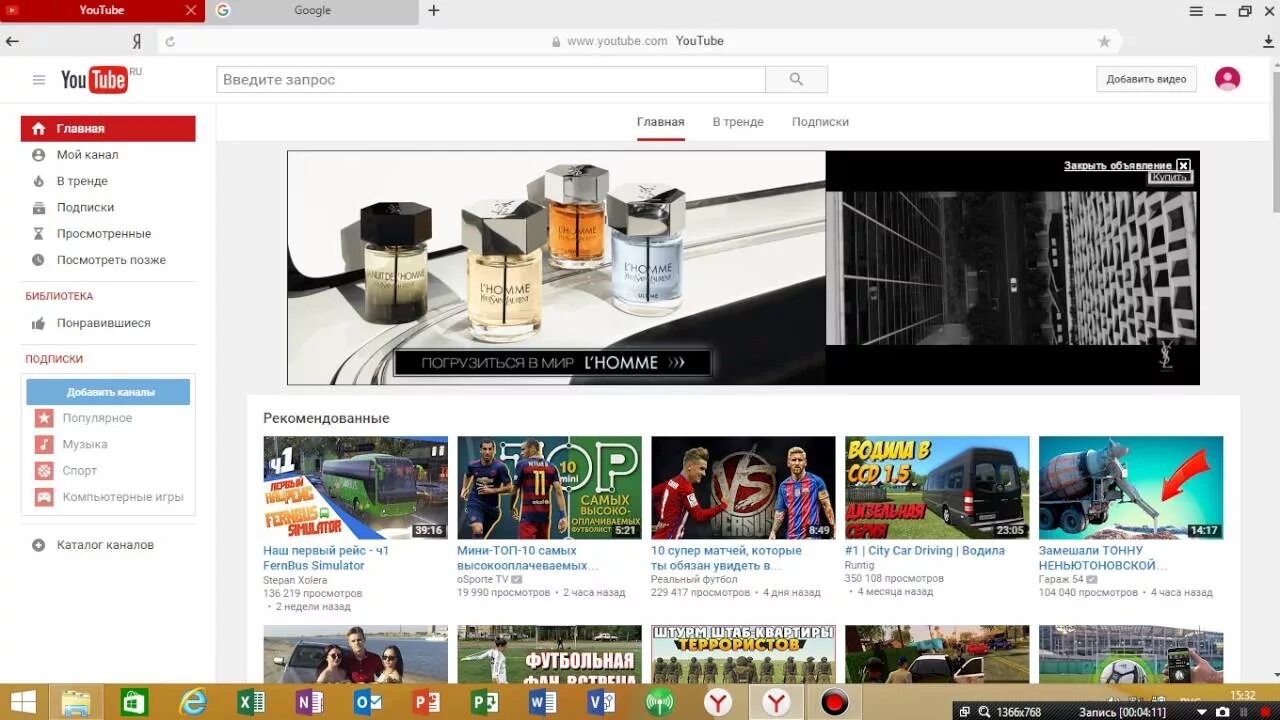Image resolution: width=1280 pixels, height=720 pixels.
Task: Switch to the 'Подписки' top tab
Action: [x=820, y=122]
